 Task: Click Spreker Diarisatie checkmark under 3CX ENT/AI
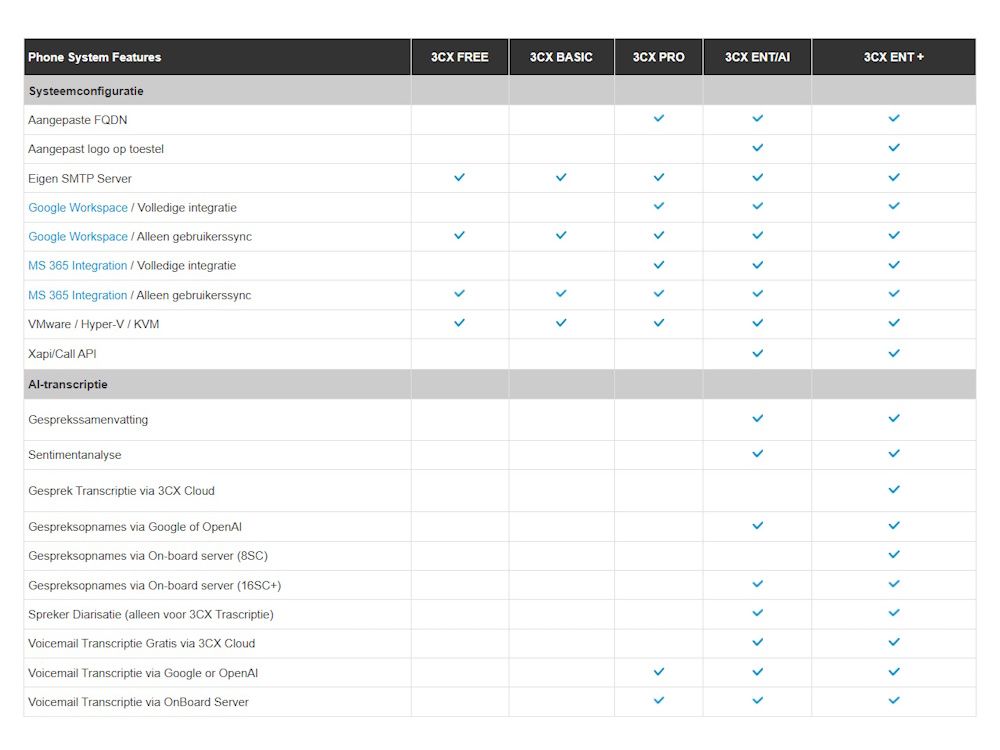(x=758, y=613)
